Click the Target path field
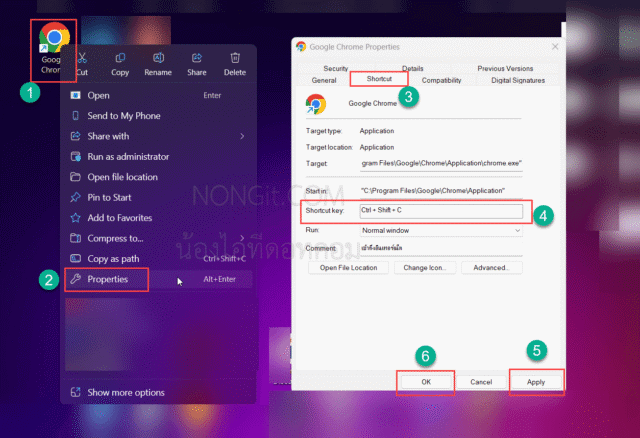This screenshot has height=438, width=640. pos(441,164)
